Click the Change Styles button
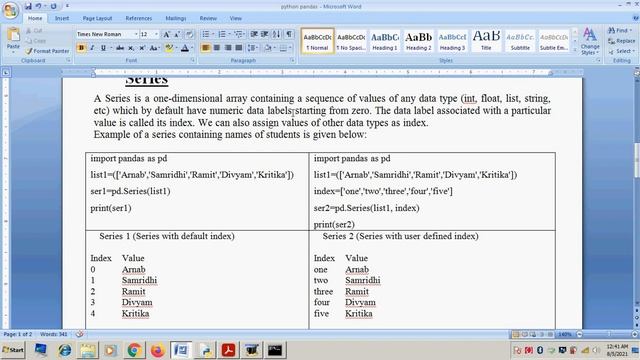Screen dimensions: 640x360 coord(590,41)
